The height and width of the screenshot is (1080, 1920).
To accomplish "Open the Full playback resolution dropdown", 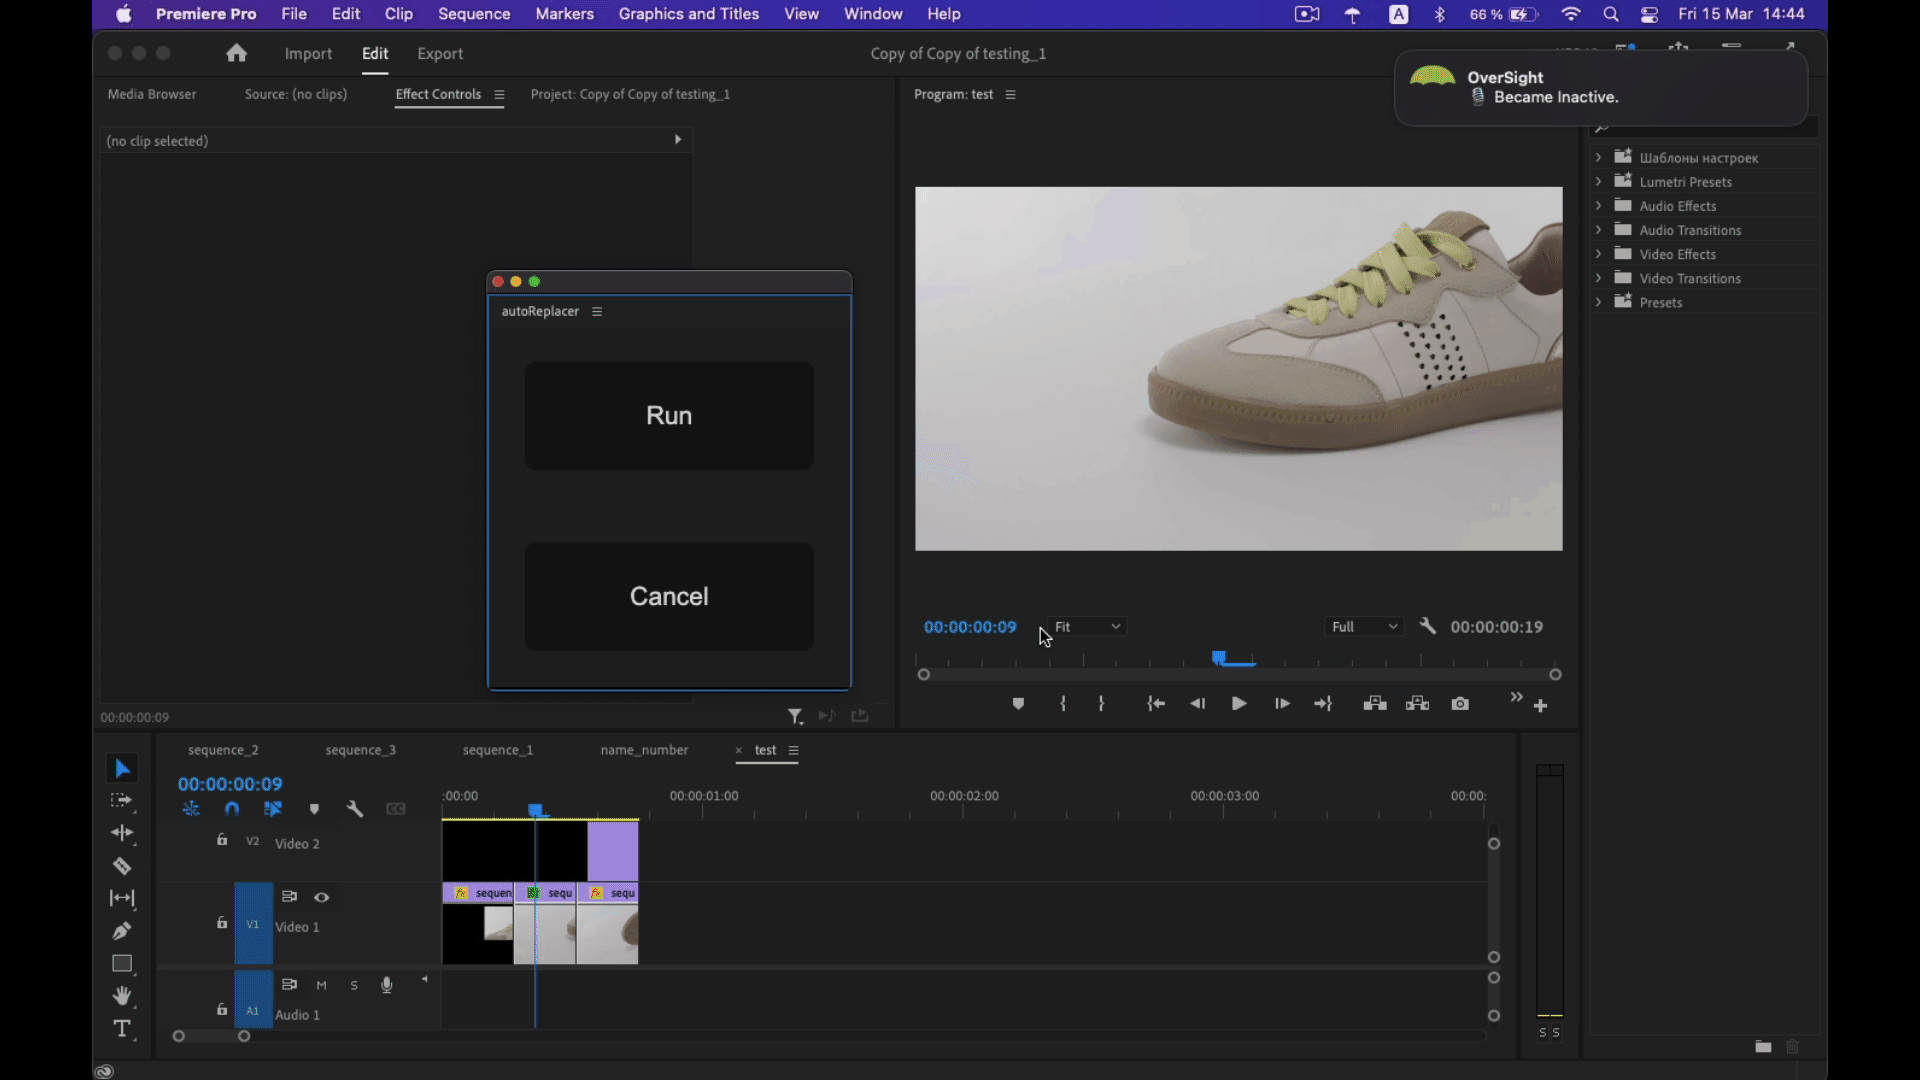I will 1364,627.
